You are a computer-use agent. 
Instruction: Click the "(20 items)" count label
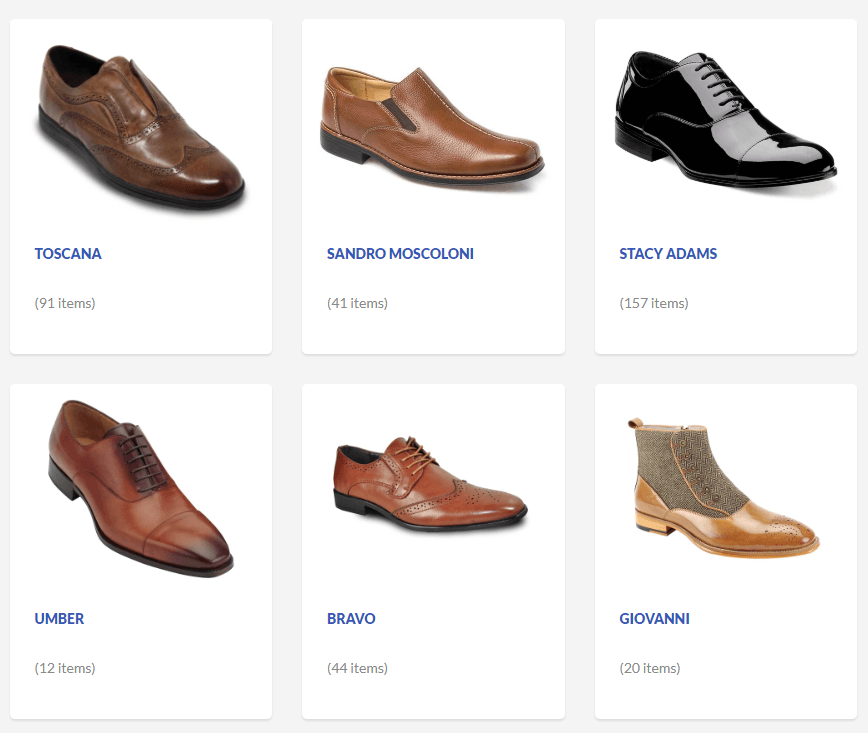(650, 668)
